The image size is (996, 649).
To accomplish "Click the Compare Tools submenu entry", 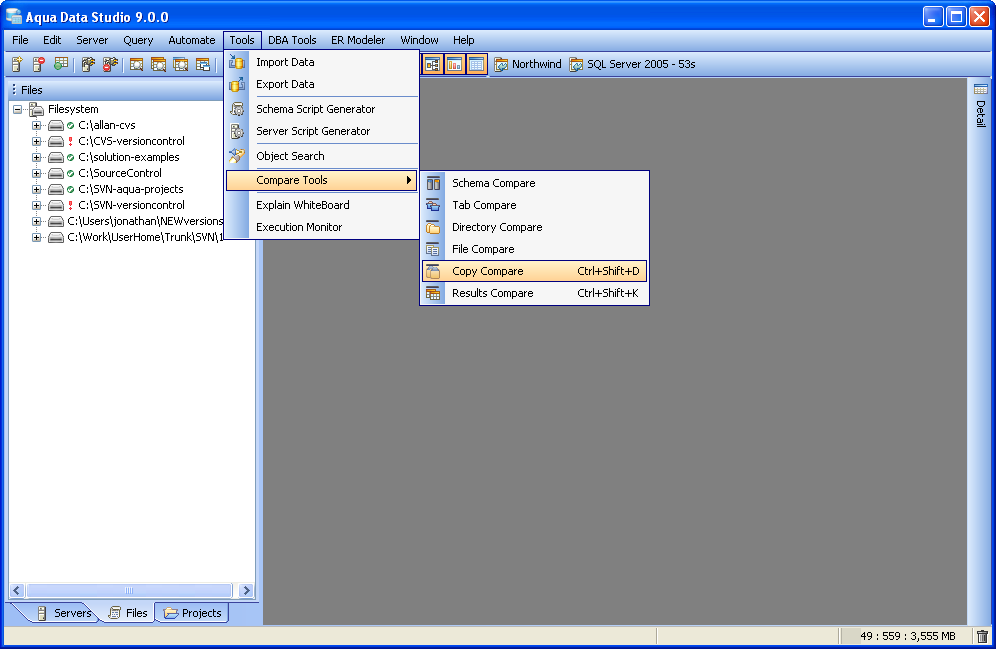I will [322, 180].
